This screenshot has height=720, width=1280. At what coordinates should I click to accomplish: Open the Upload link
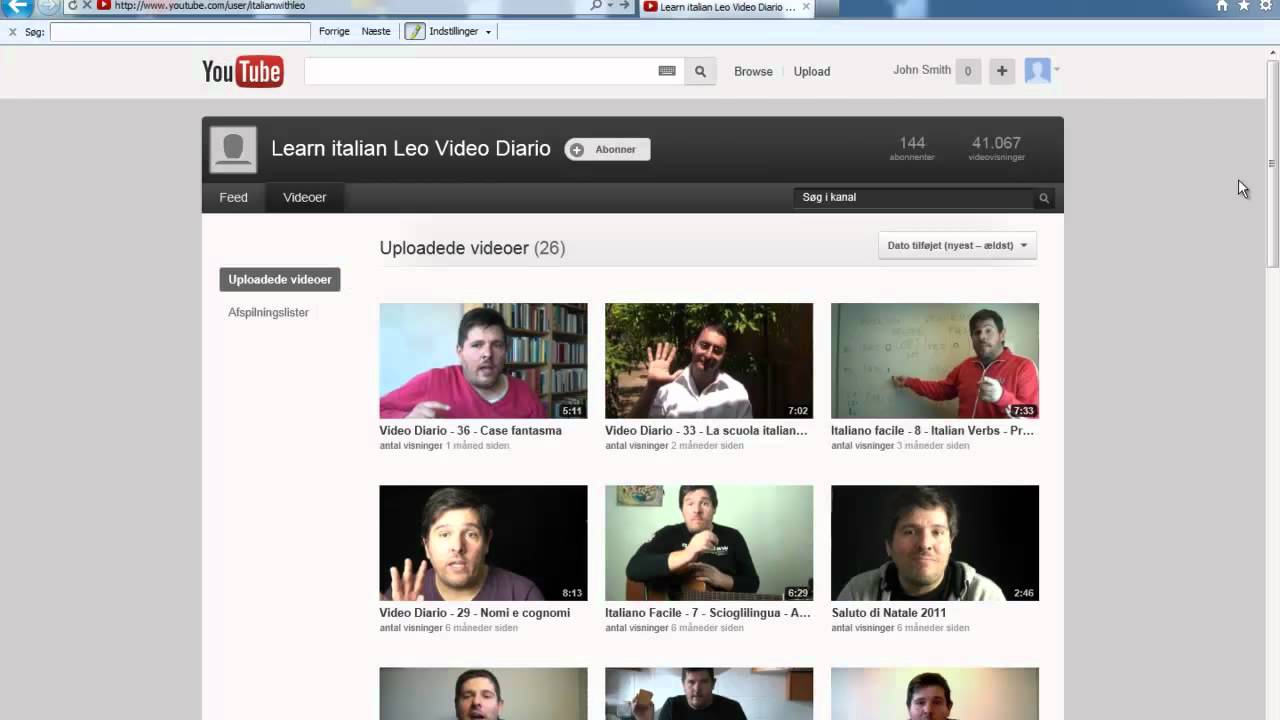pyautogui.click(x=812, y=72)
